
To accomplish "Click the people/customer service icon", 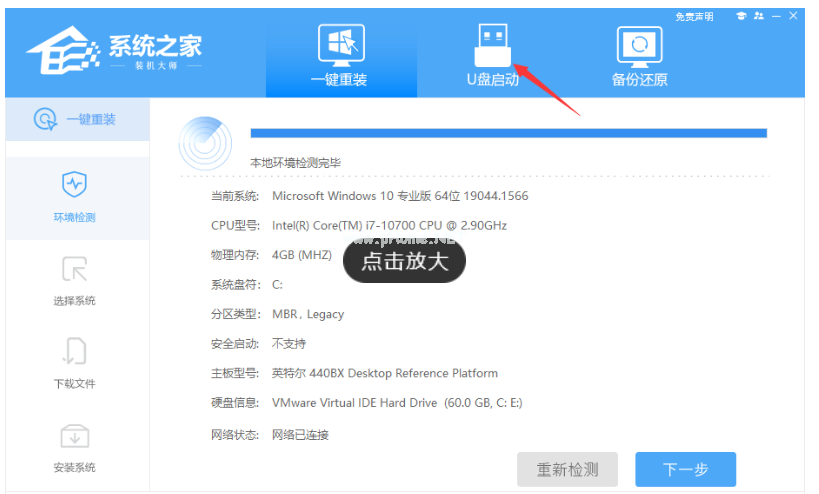I will pyautogui.click(x=757, y=16).
